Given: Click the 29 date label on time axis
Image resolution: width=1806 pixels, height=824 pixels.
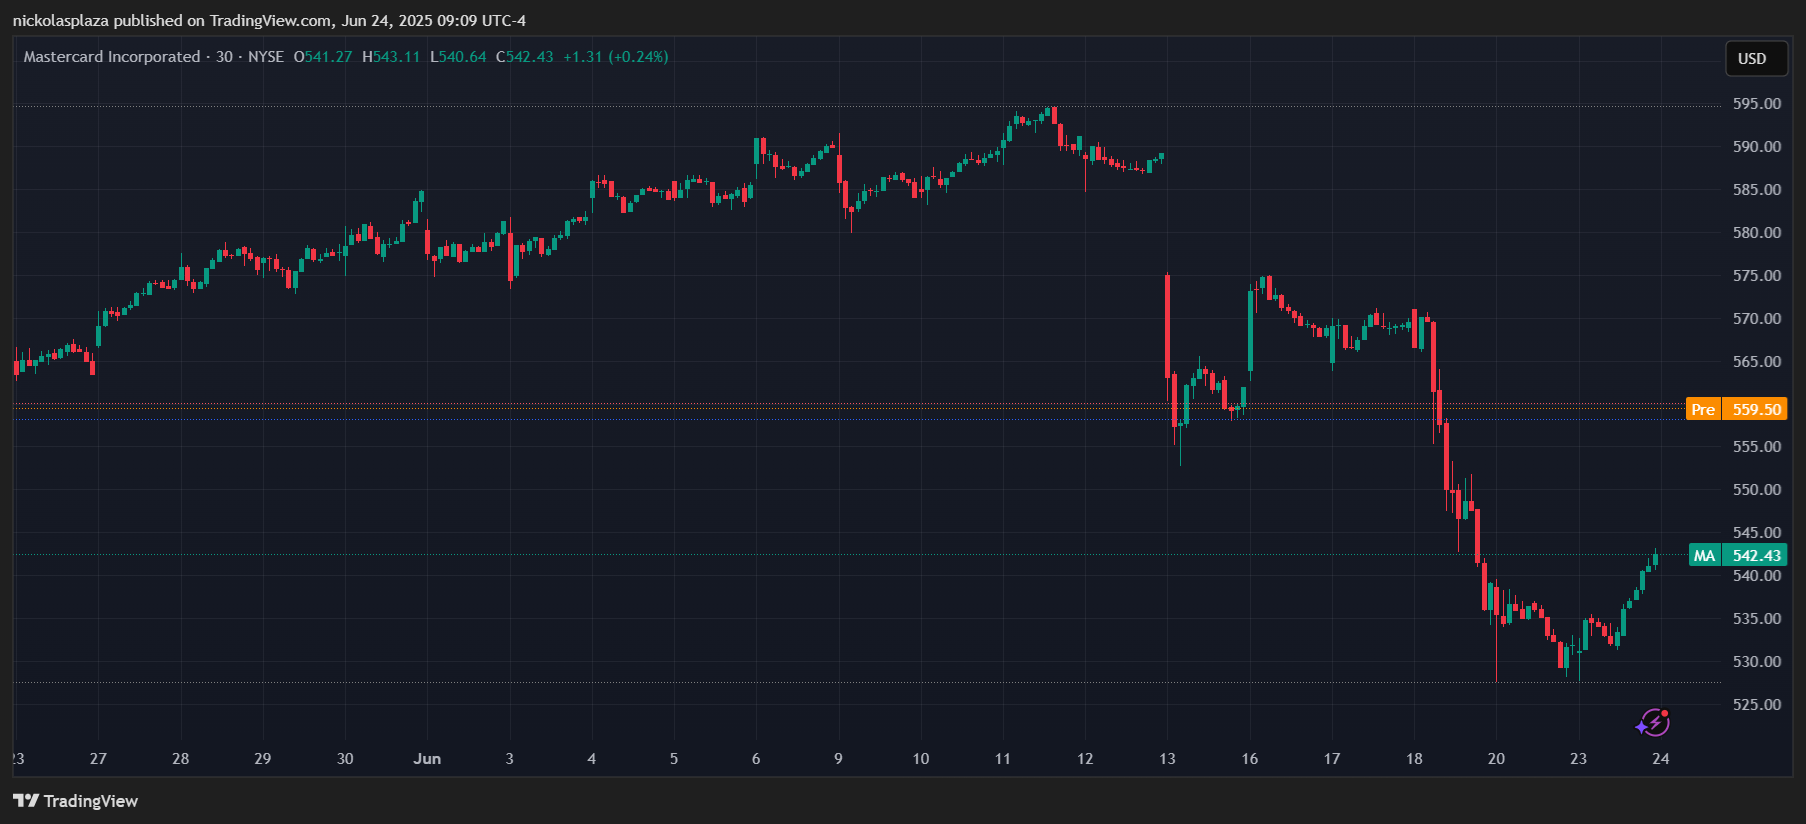Looking at the screenshot, I should pos(262,759).
